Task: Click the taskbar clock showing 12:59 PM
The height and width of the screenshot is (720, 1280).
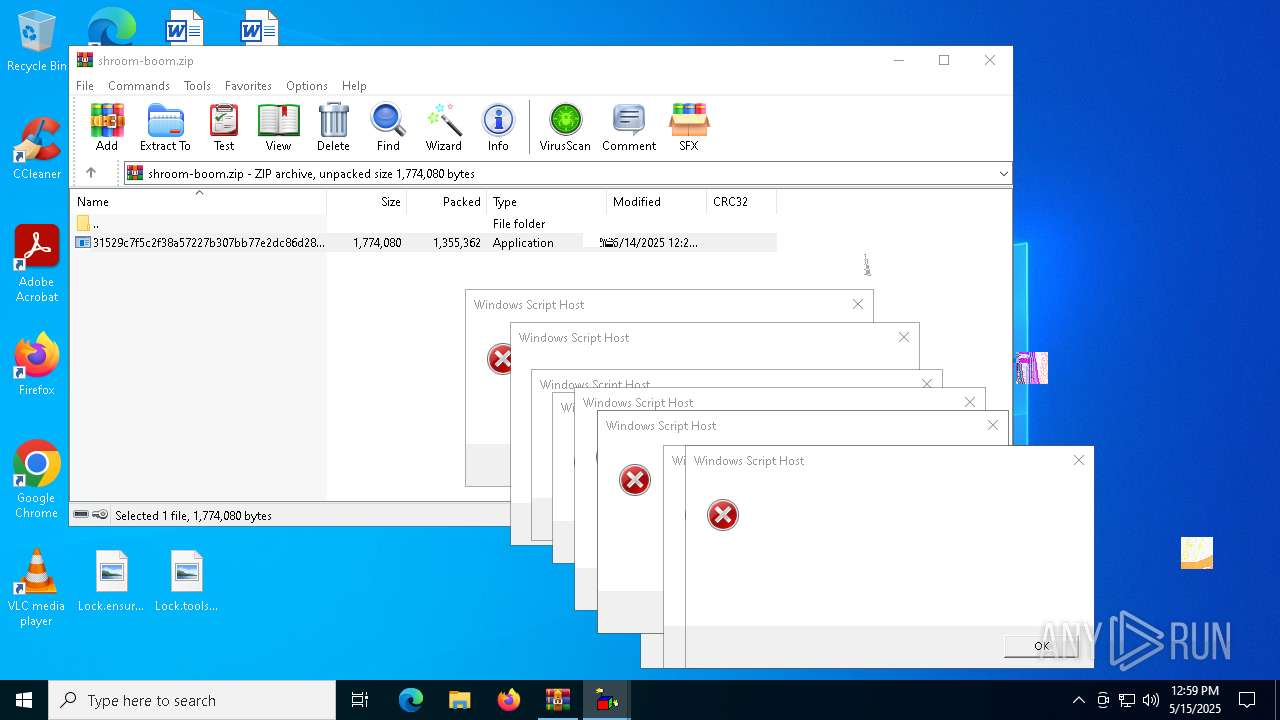Action: (1195, 700)
